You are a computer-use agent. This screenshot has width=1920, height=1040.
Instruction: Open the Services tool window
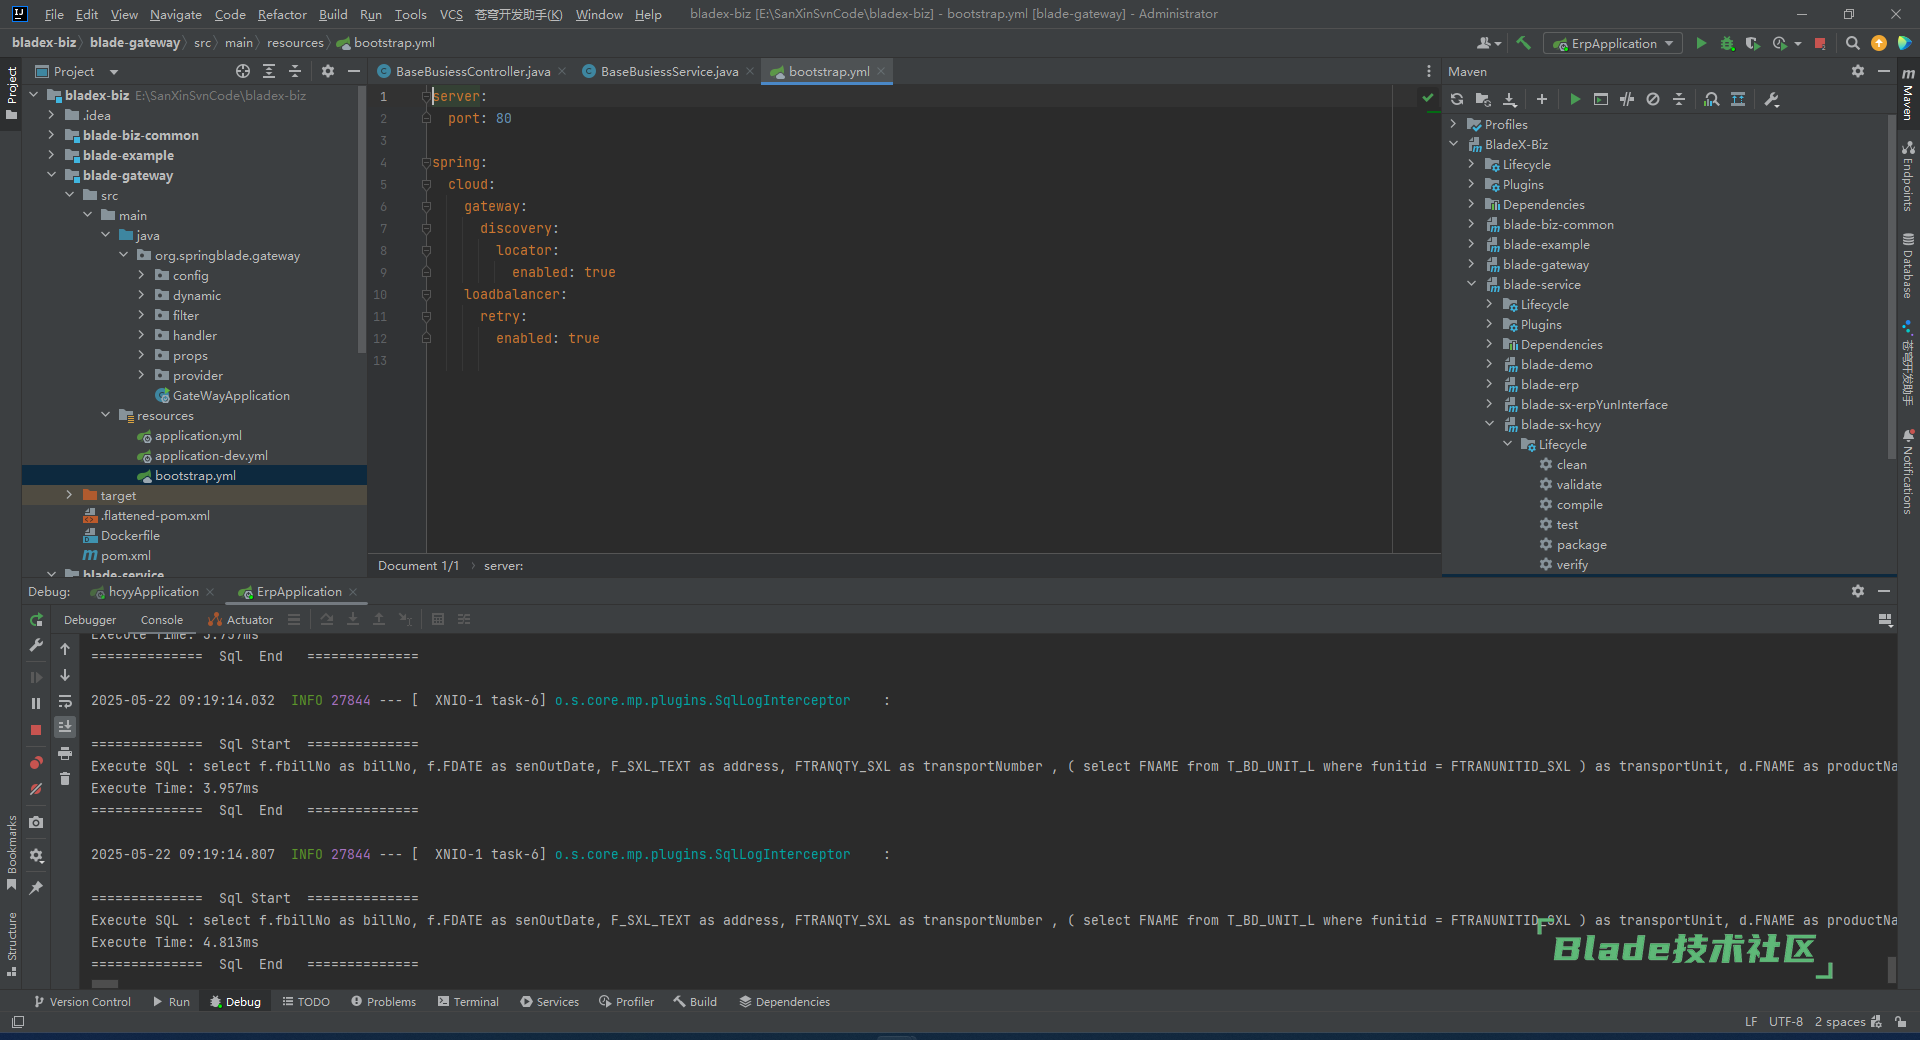[549, 1001]
